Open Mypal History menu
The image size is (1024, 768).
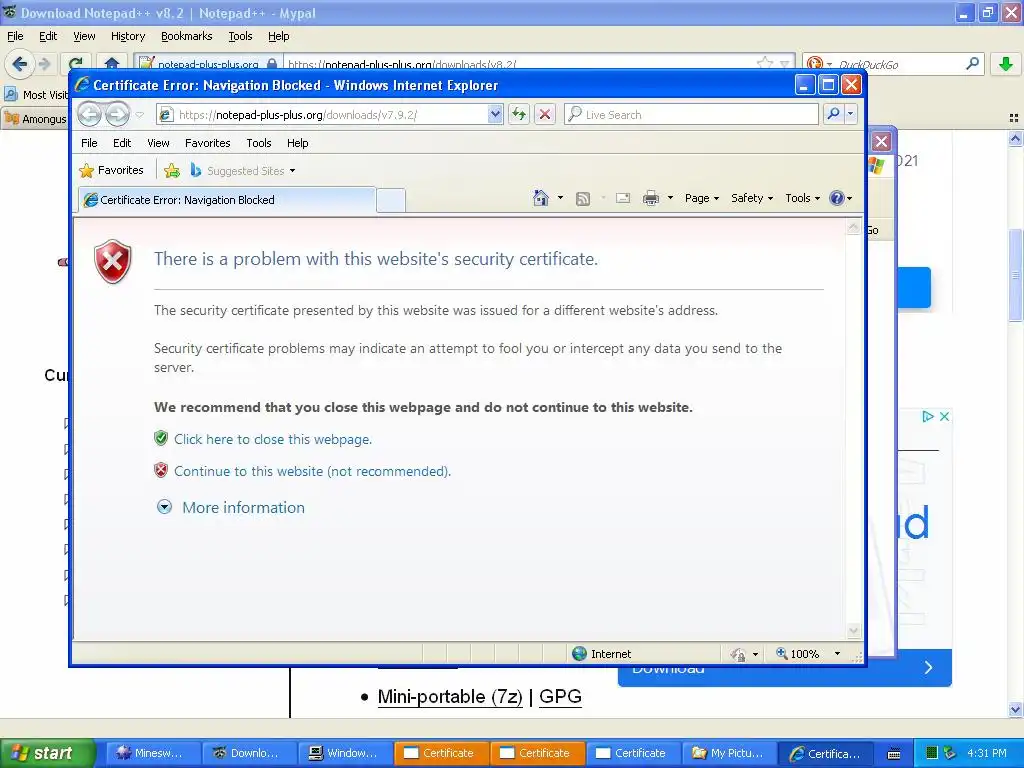tap(127, 36)
